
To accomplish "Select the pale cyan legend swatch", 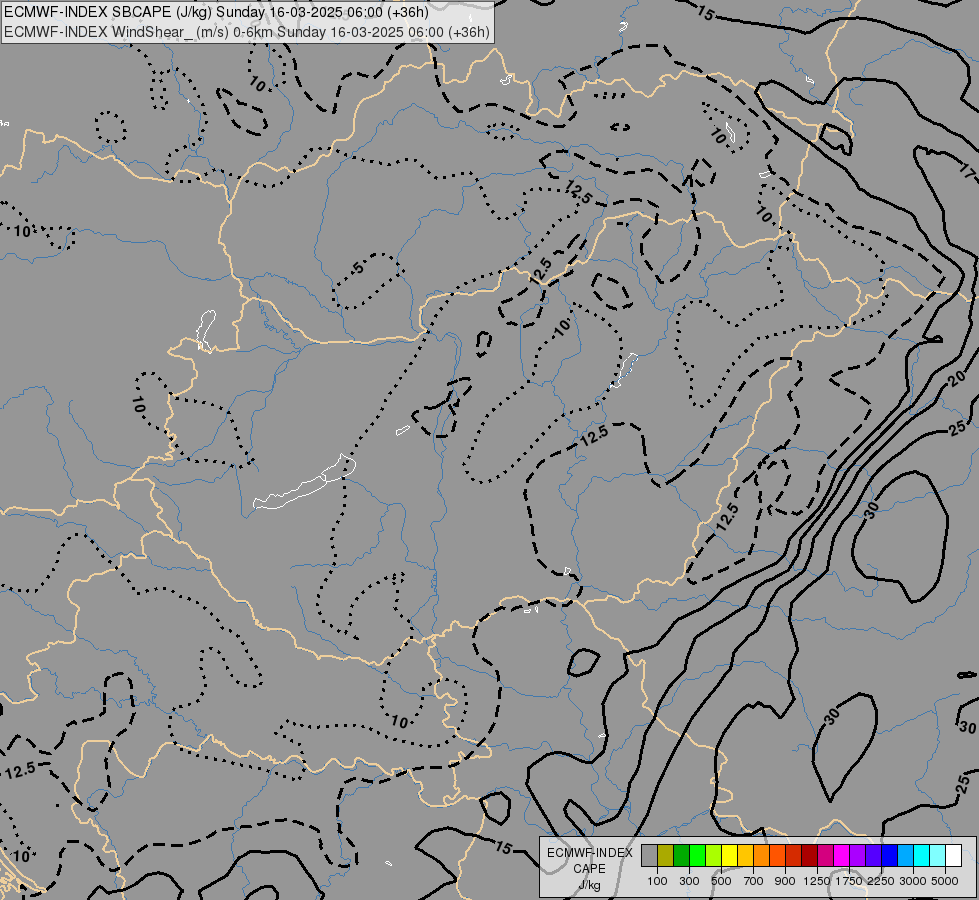I will point(938,855).
